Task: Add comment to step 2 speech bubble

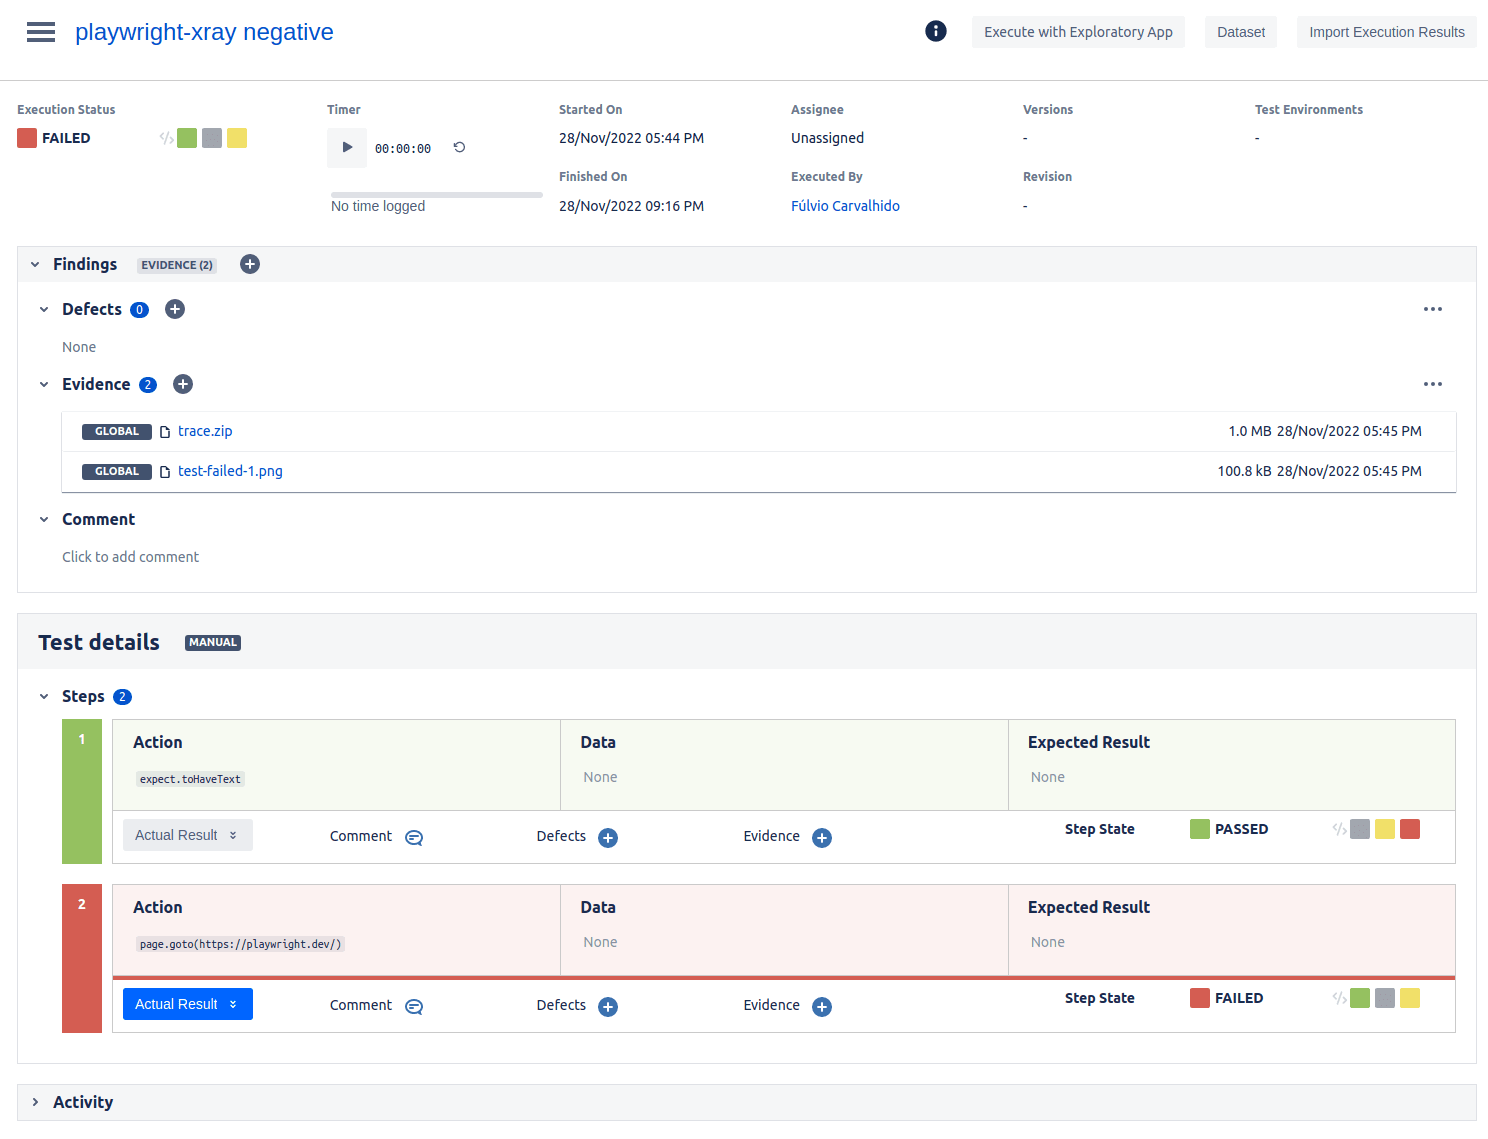Action: point(414,1006)
